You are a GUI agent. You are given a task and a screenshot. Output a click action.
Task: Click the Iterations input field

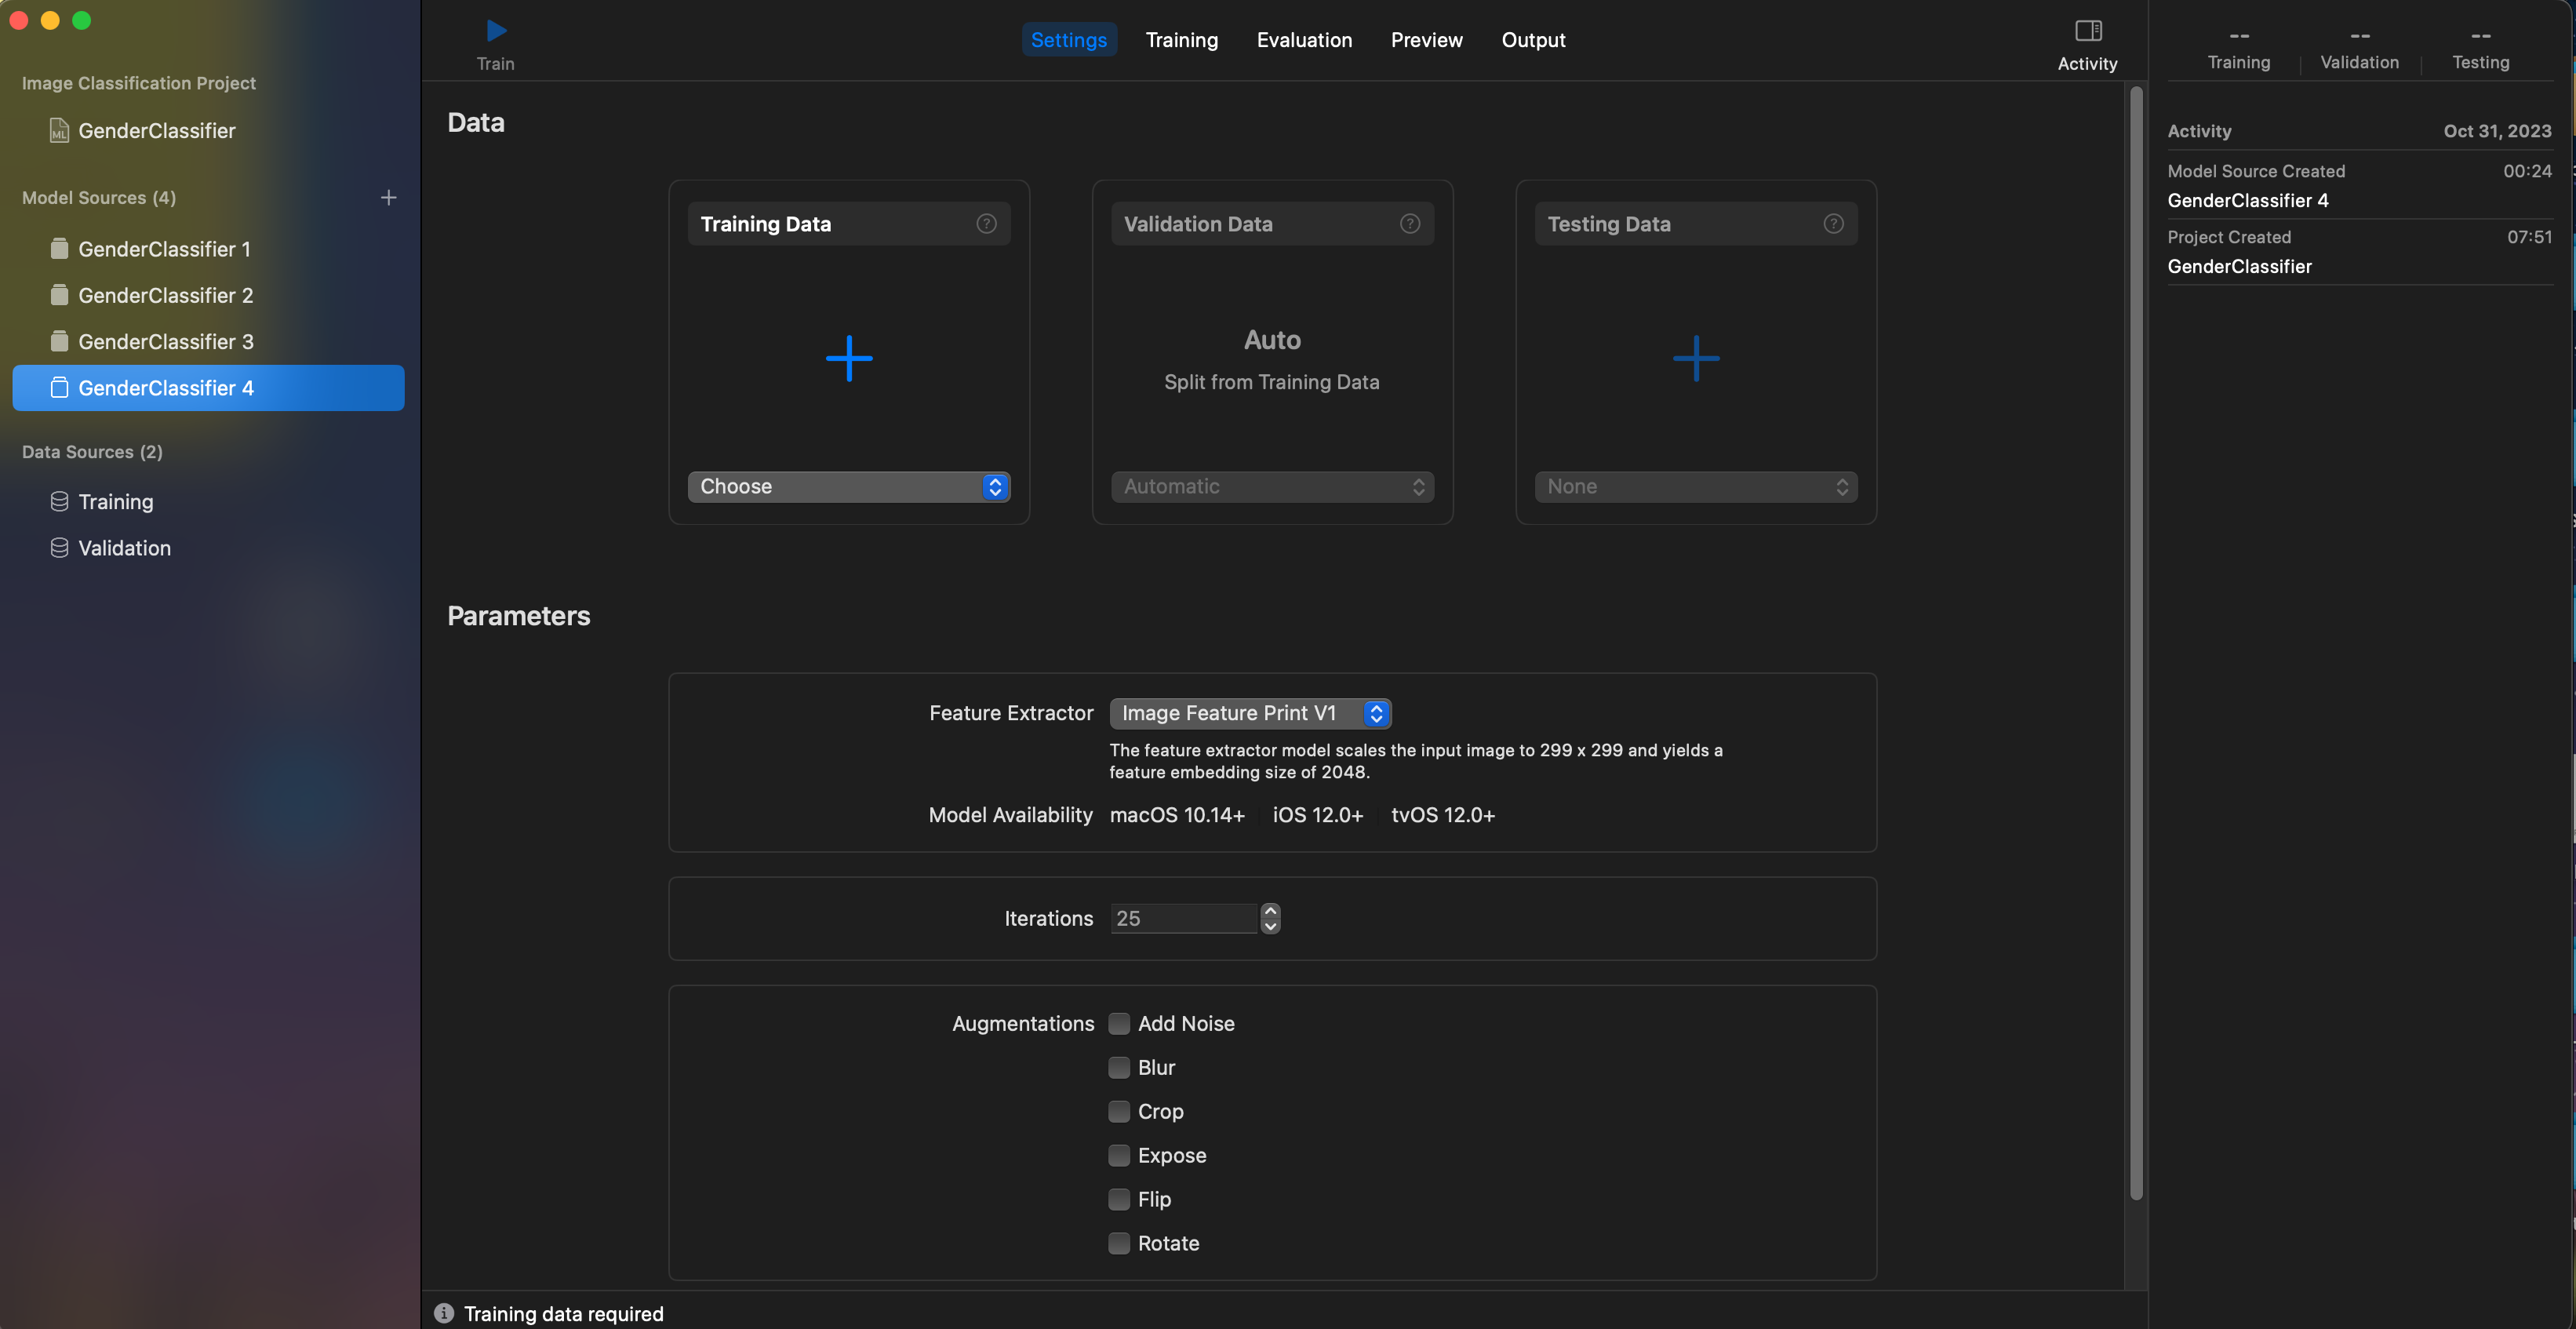click(x=1183, y=919)
